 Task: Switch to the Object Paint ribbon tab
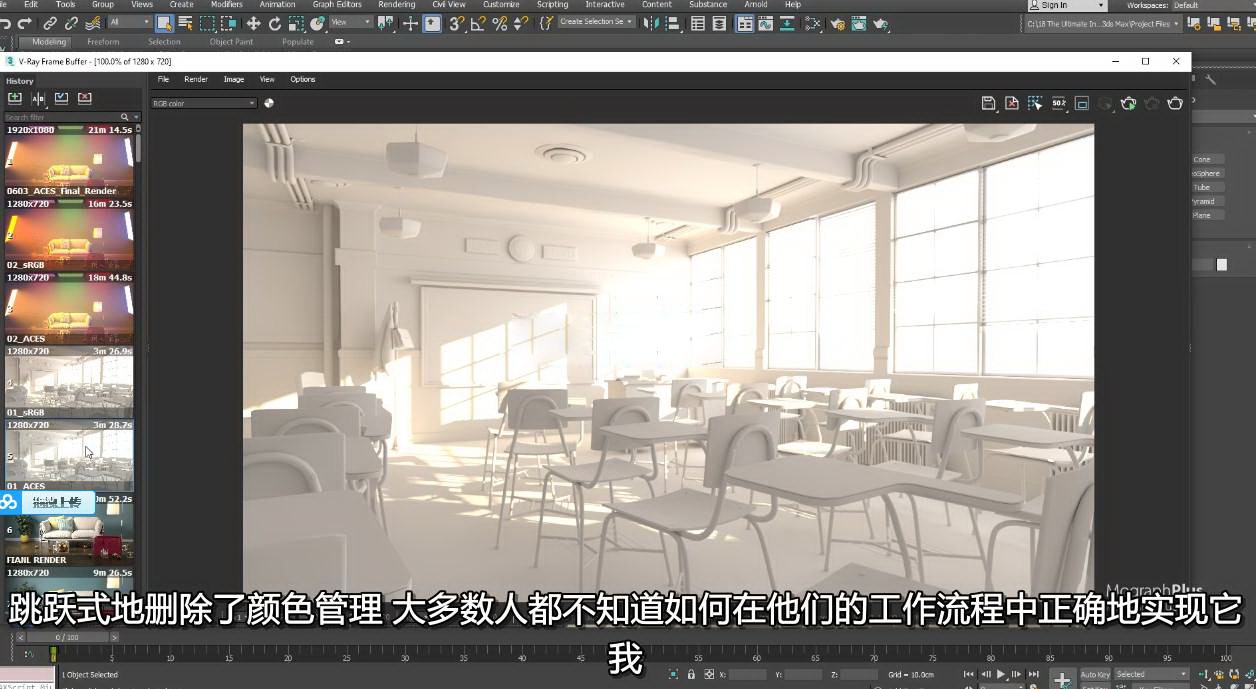231,42
